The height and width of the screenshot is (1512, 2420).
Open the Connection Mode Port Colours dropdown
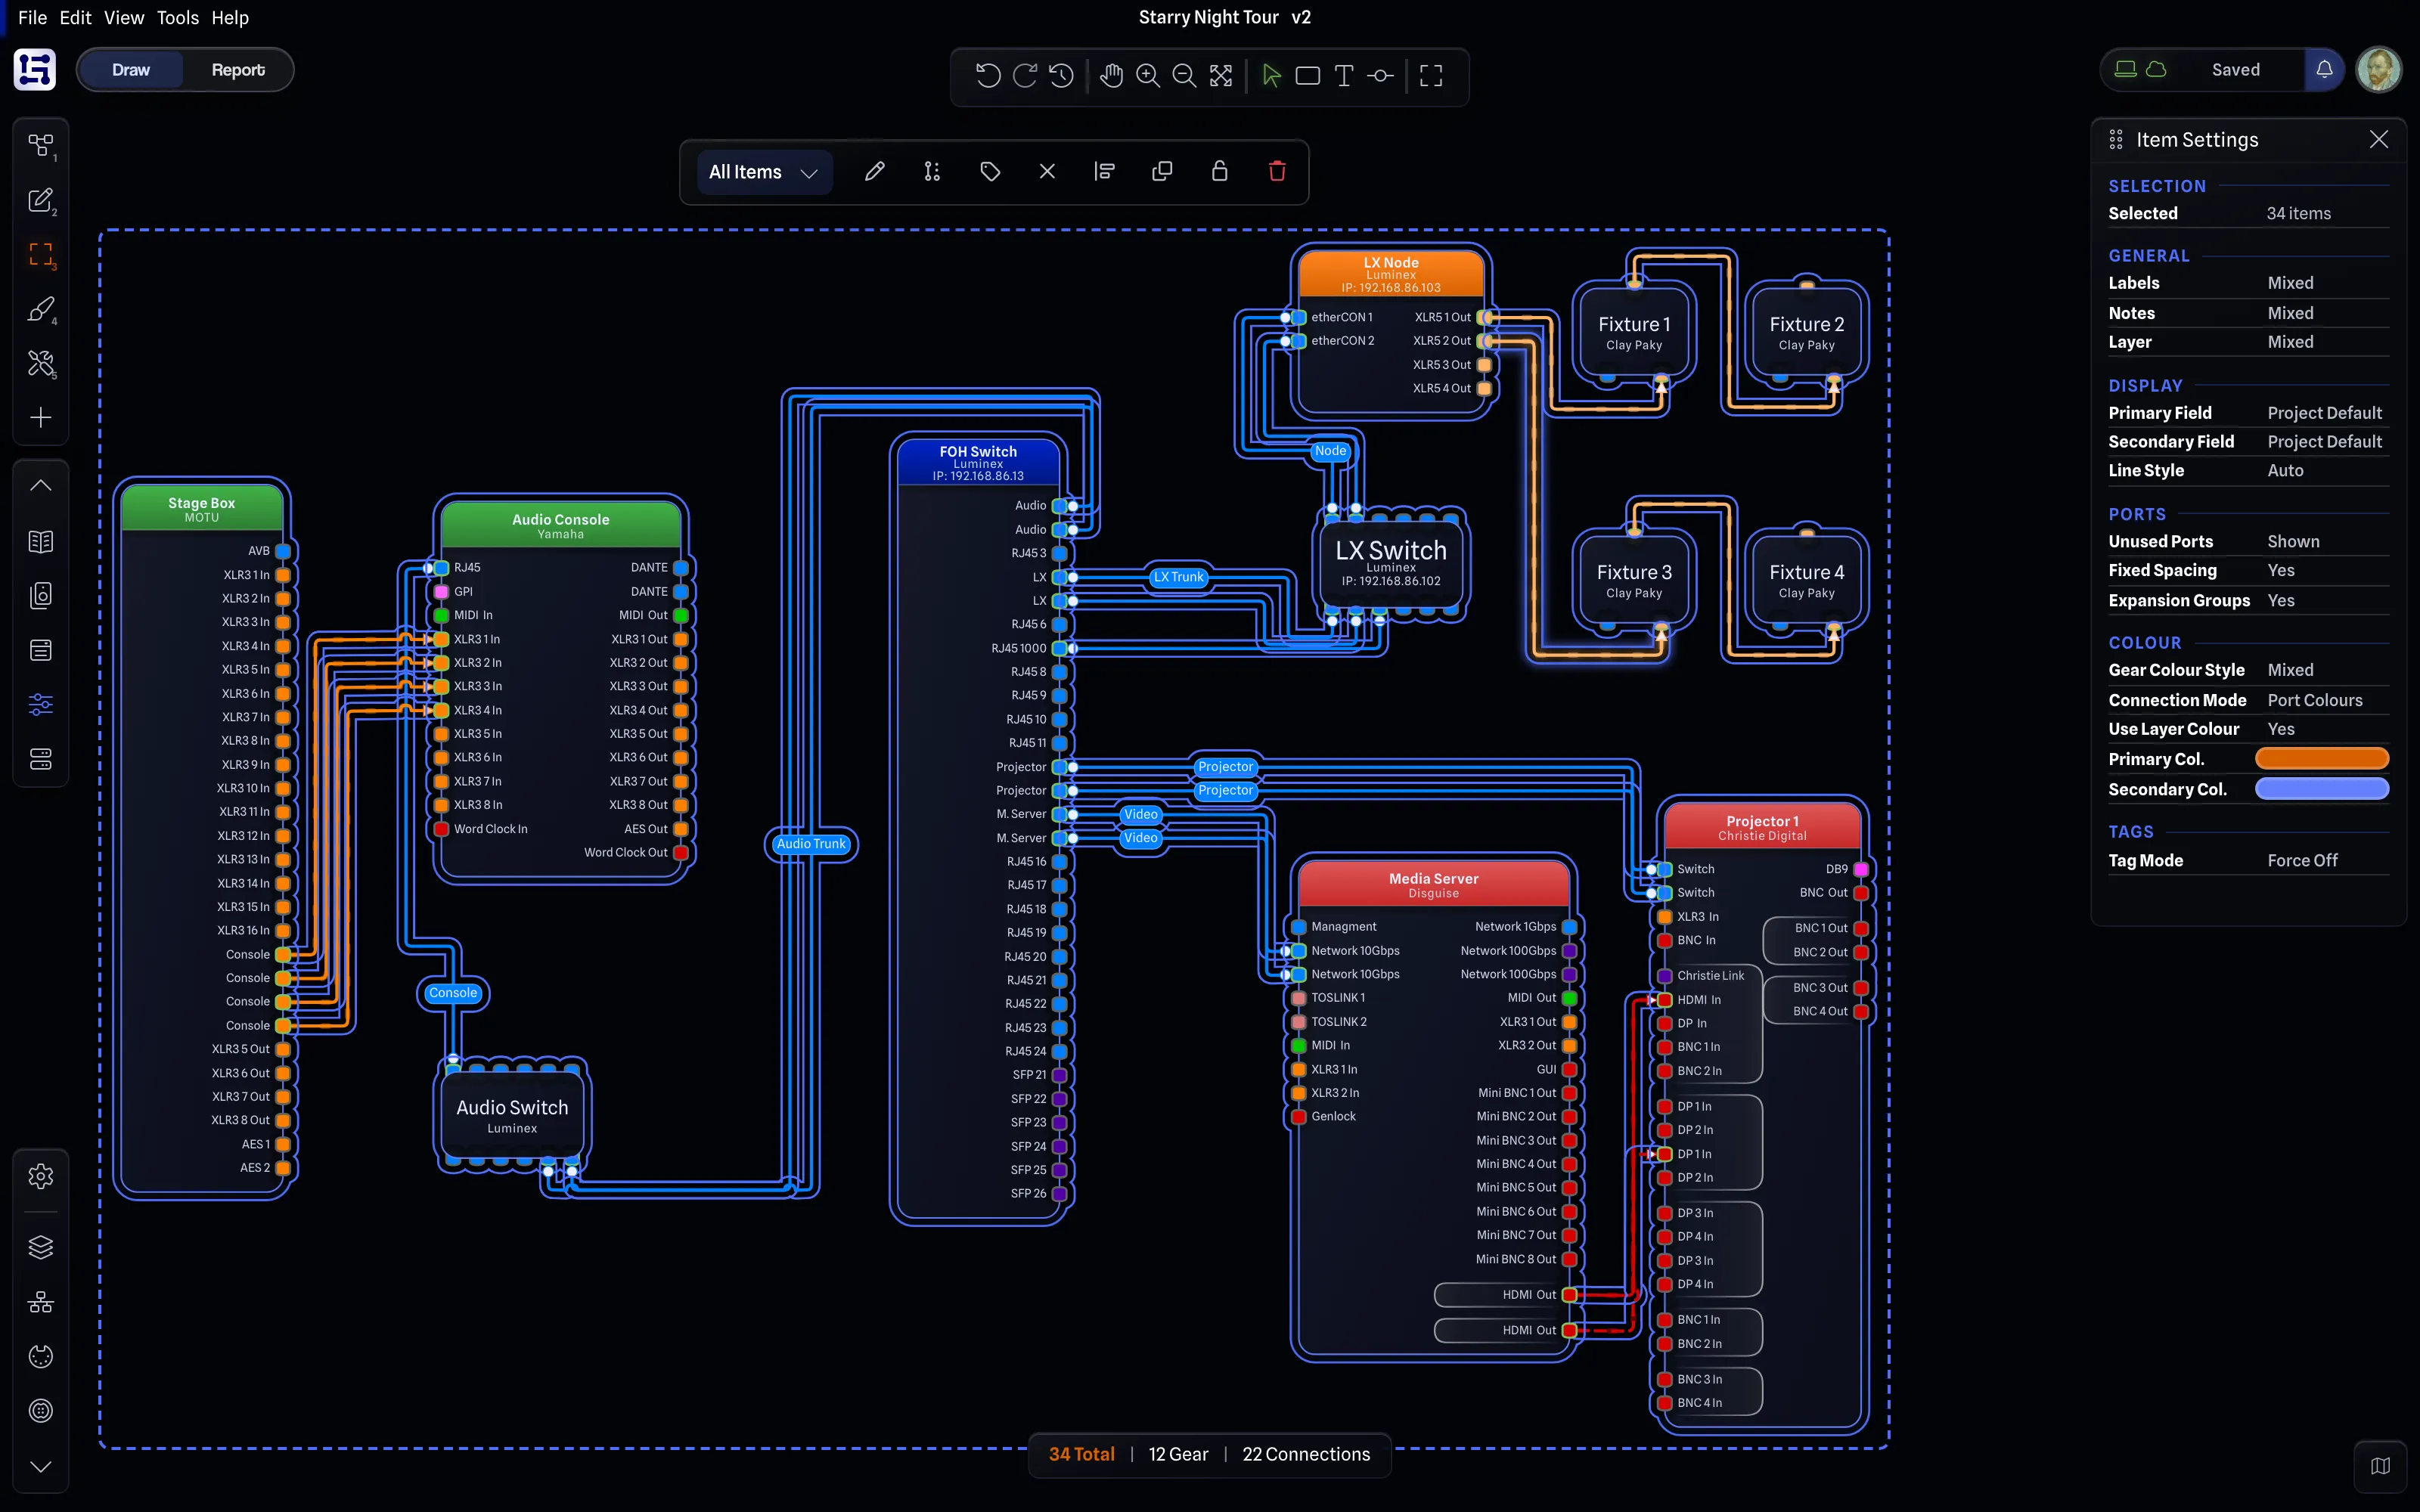[x=2314, y=700]
